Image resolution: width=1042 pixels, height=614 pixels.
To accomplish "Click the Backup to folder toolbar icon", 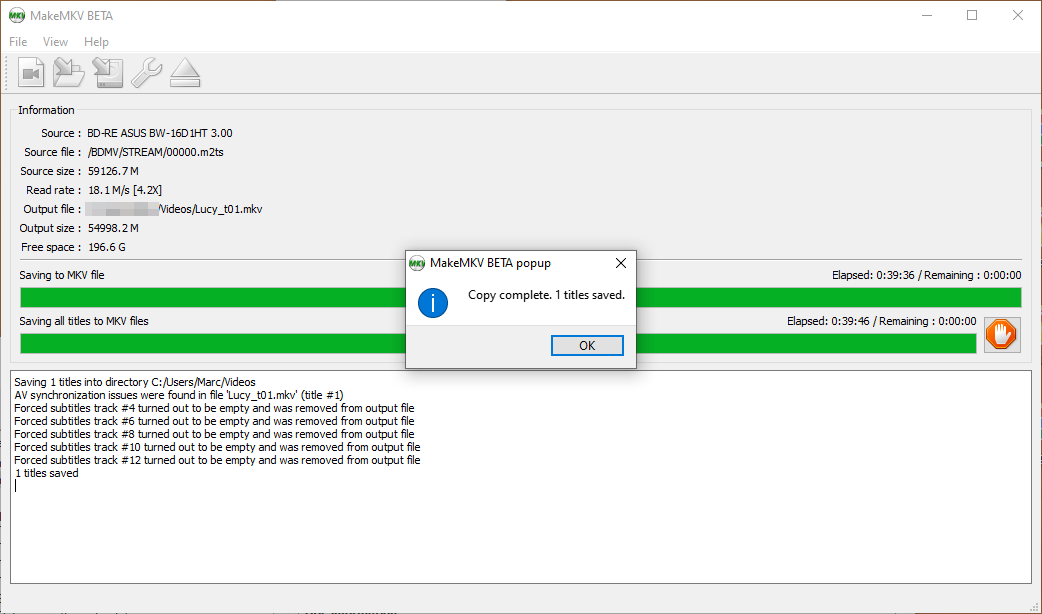I will click(x=69, y=73).
